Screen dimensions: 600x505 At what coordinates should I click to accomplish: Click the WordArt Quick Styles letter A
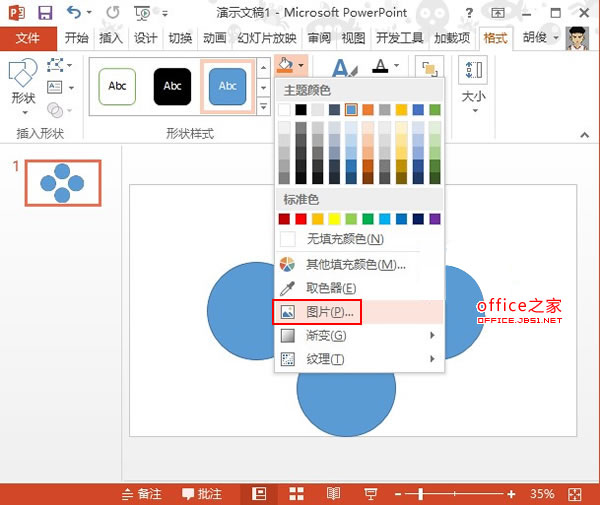[x=344, y=68]
